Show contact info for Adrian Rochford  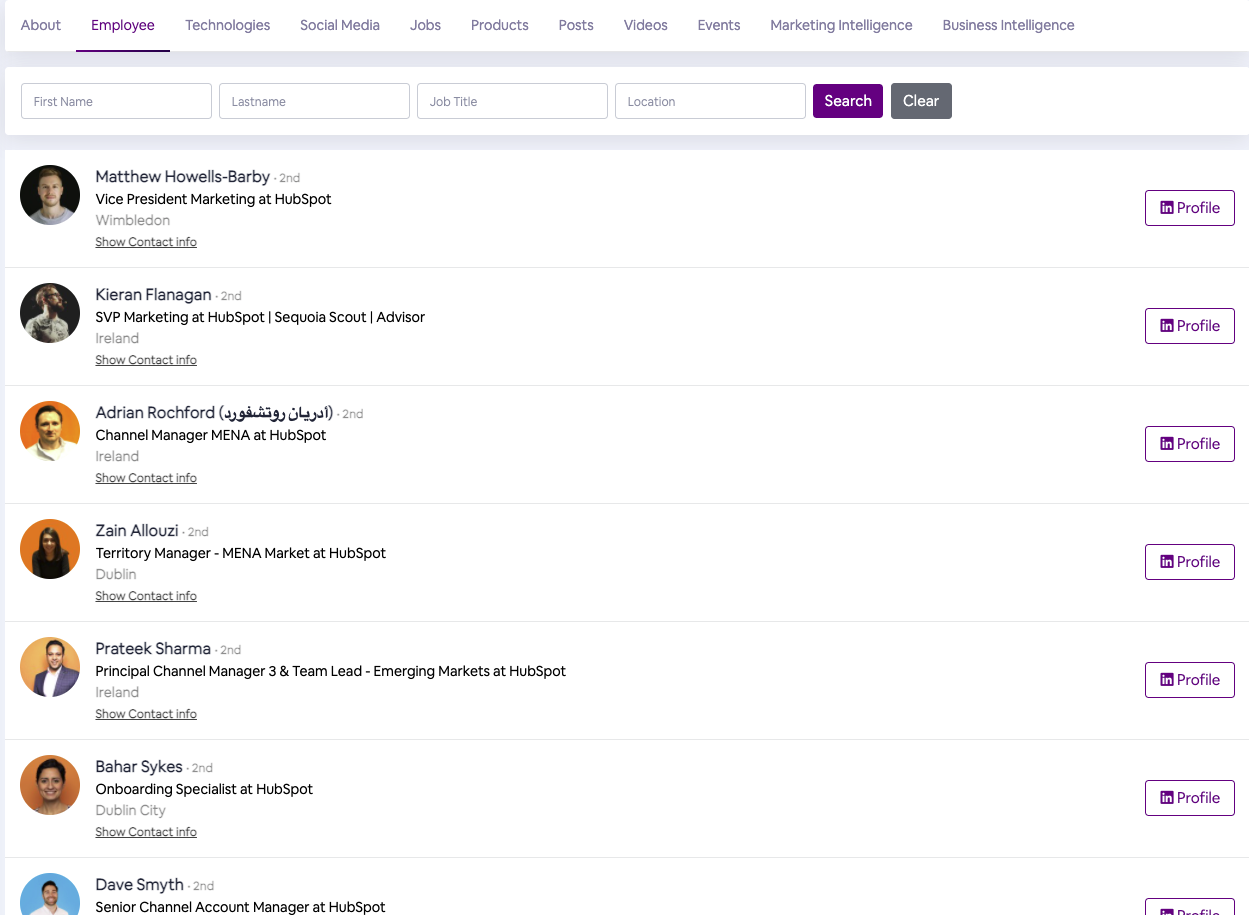click(146, 478)
